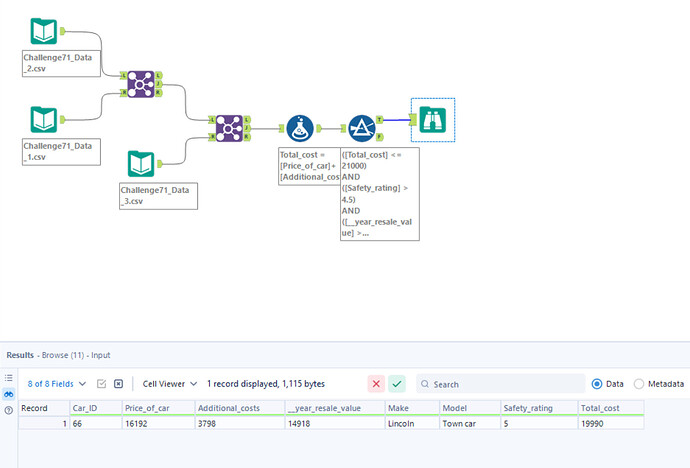This screenshot has width=690, height=468.
Task: Select the Challenge71_Data_1.csv Input Data tool icon
Action: pos(44,120)
